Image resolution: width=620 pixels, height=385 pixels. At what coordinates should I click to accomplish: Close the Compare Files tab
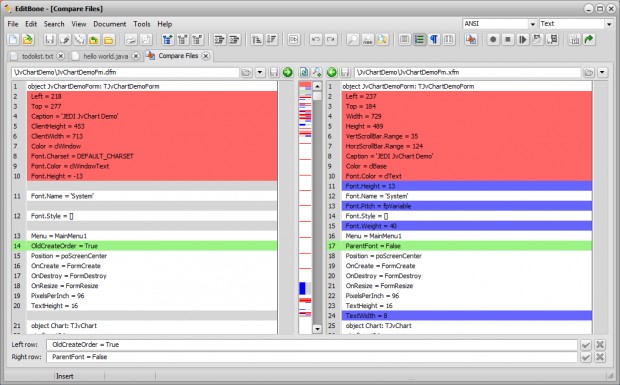click(206, 56)
